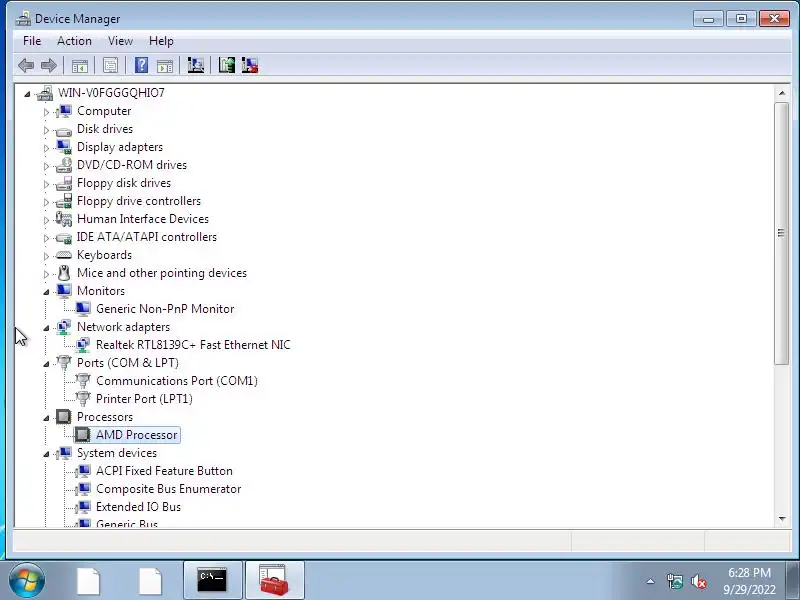
Task: Click scrollbar up arrow in device tree
Action: (x=782, y=93)
